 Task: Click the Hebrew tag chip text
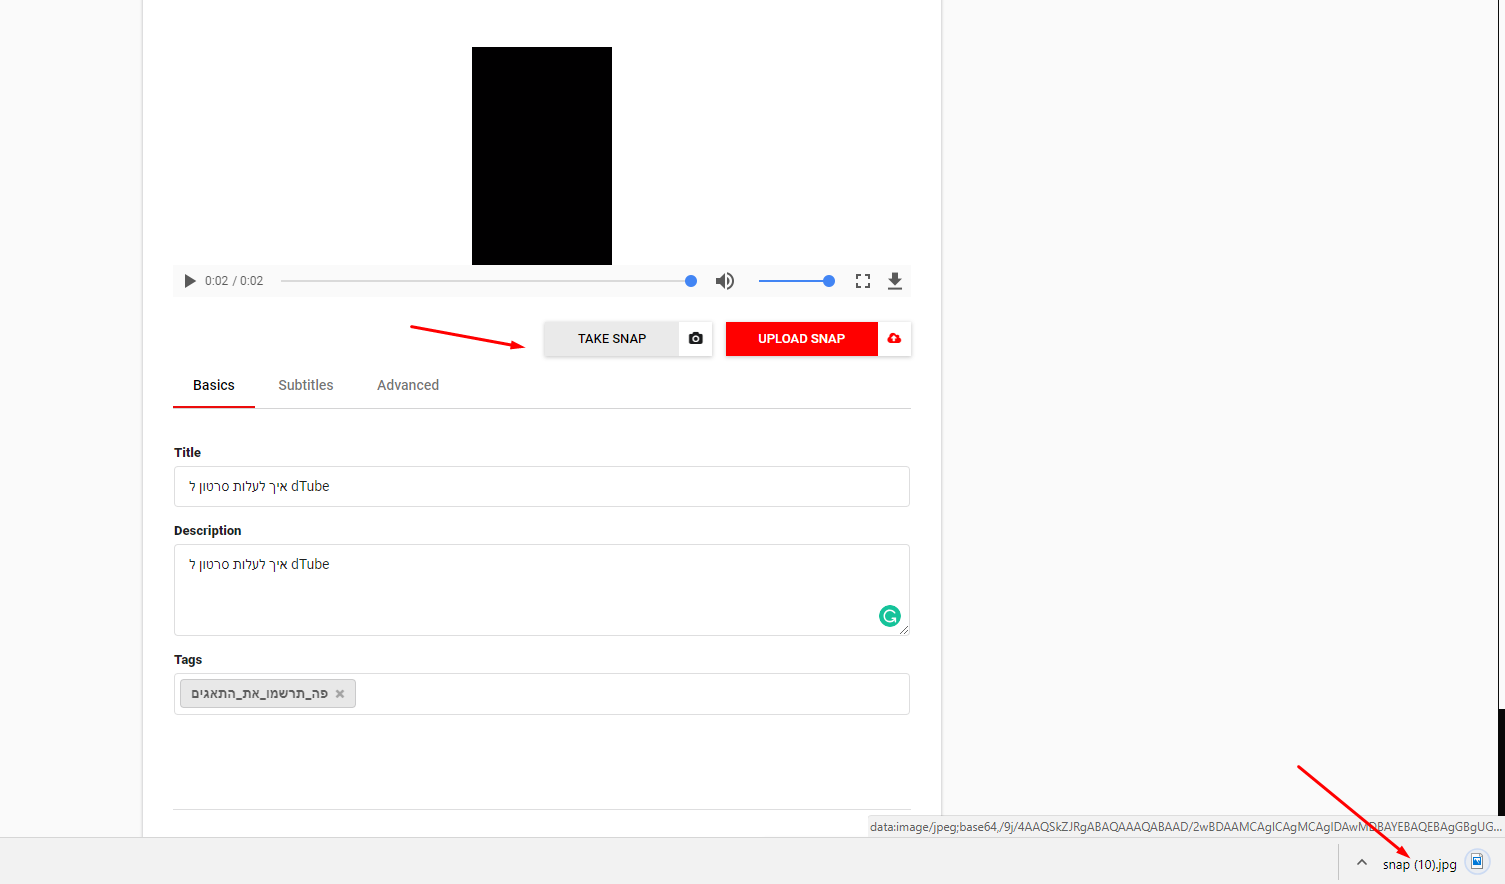[259, 694]
